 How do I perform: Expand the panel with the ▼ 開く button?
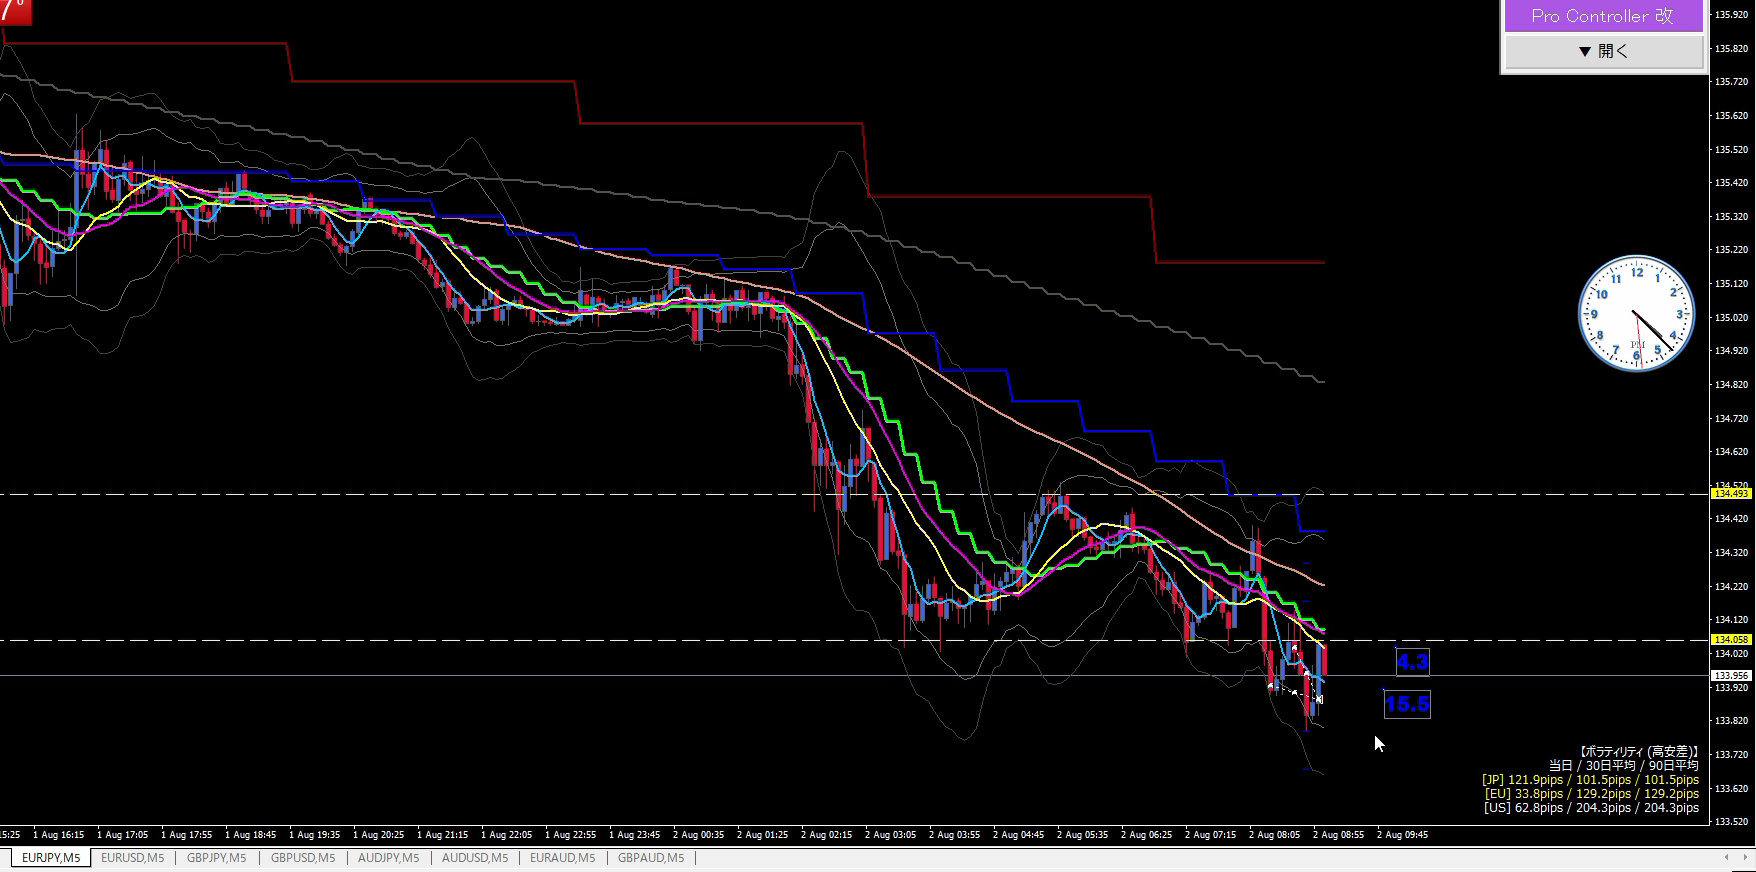click(x=1603, y=51)
